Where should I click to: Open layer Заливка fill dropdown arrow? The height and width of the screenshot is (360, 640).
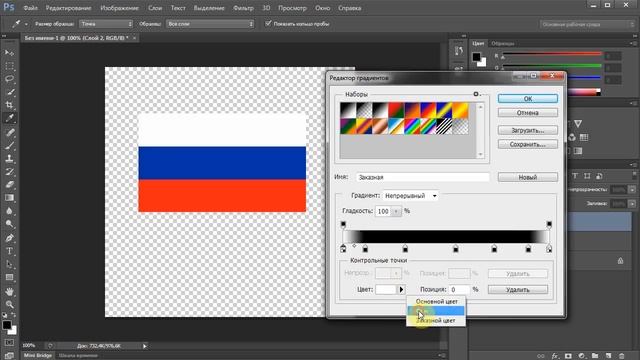(x=632, y=203)
